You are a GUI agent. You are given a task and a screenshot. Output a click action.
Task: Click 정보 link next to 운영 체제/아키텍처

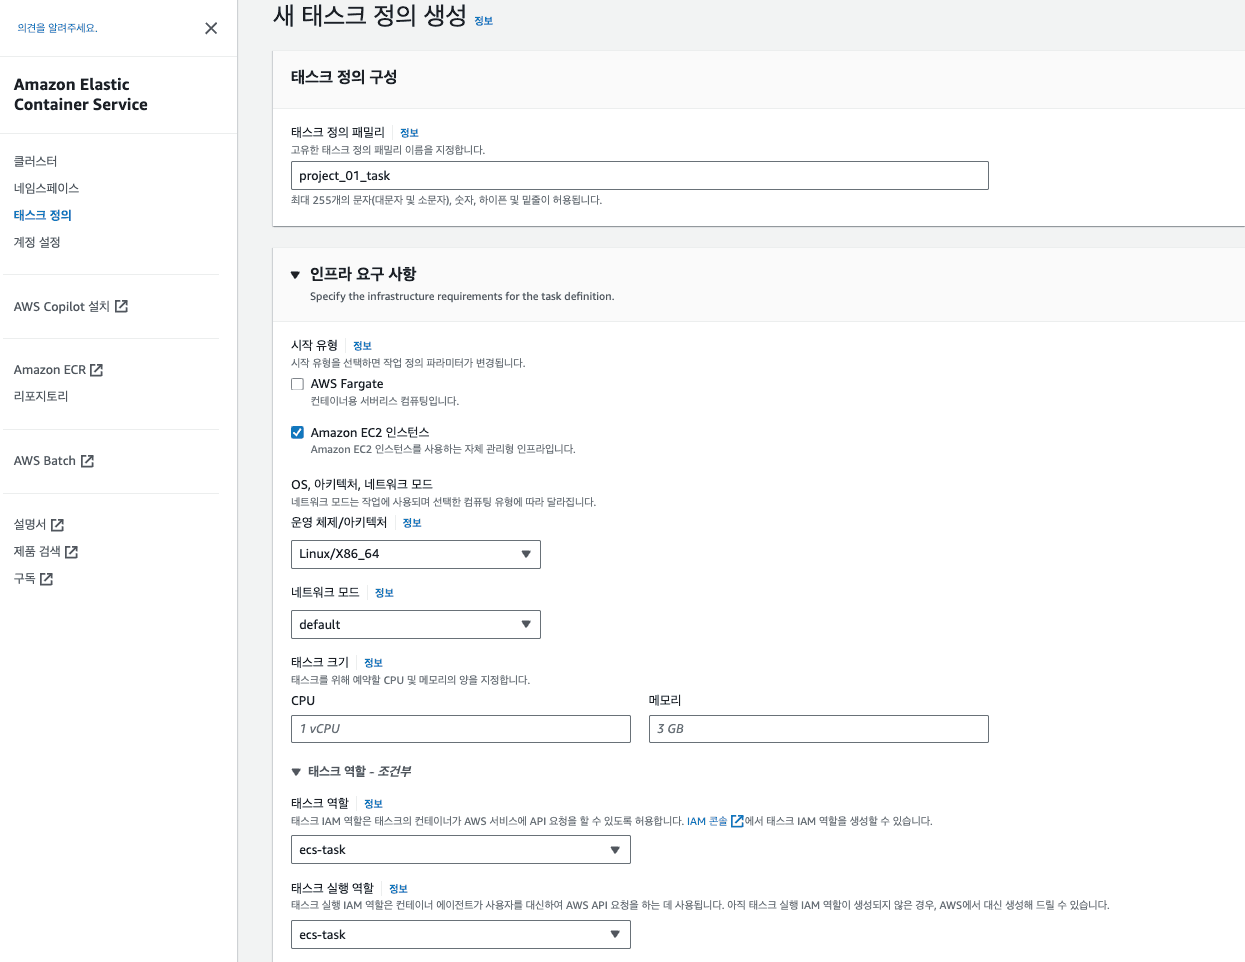pyautogui.click(x=412, y=523)
